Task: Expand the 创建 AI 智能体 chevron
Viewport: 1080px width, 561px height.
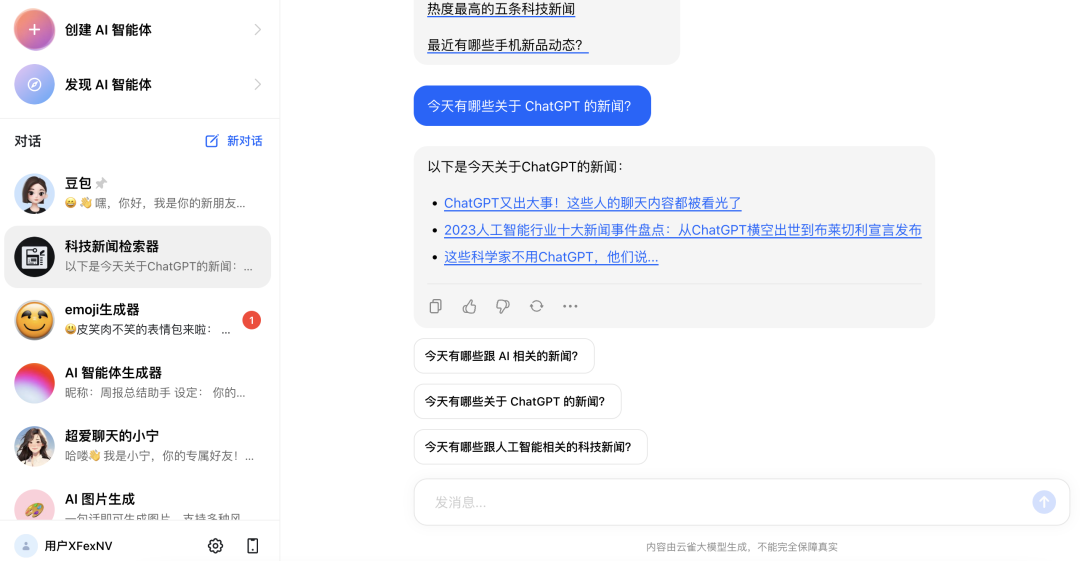Action: pos(258,30)
